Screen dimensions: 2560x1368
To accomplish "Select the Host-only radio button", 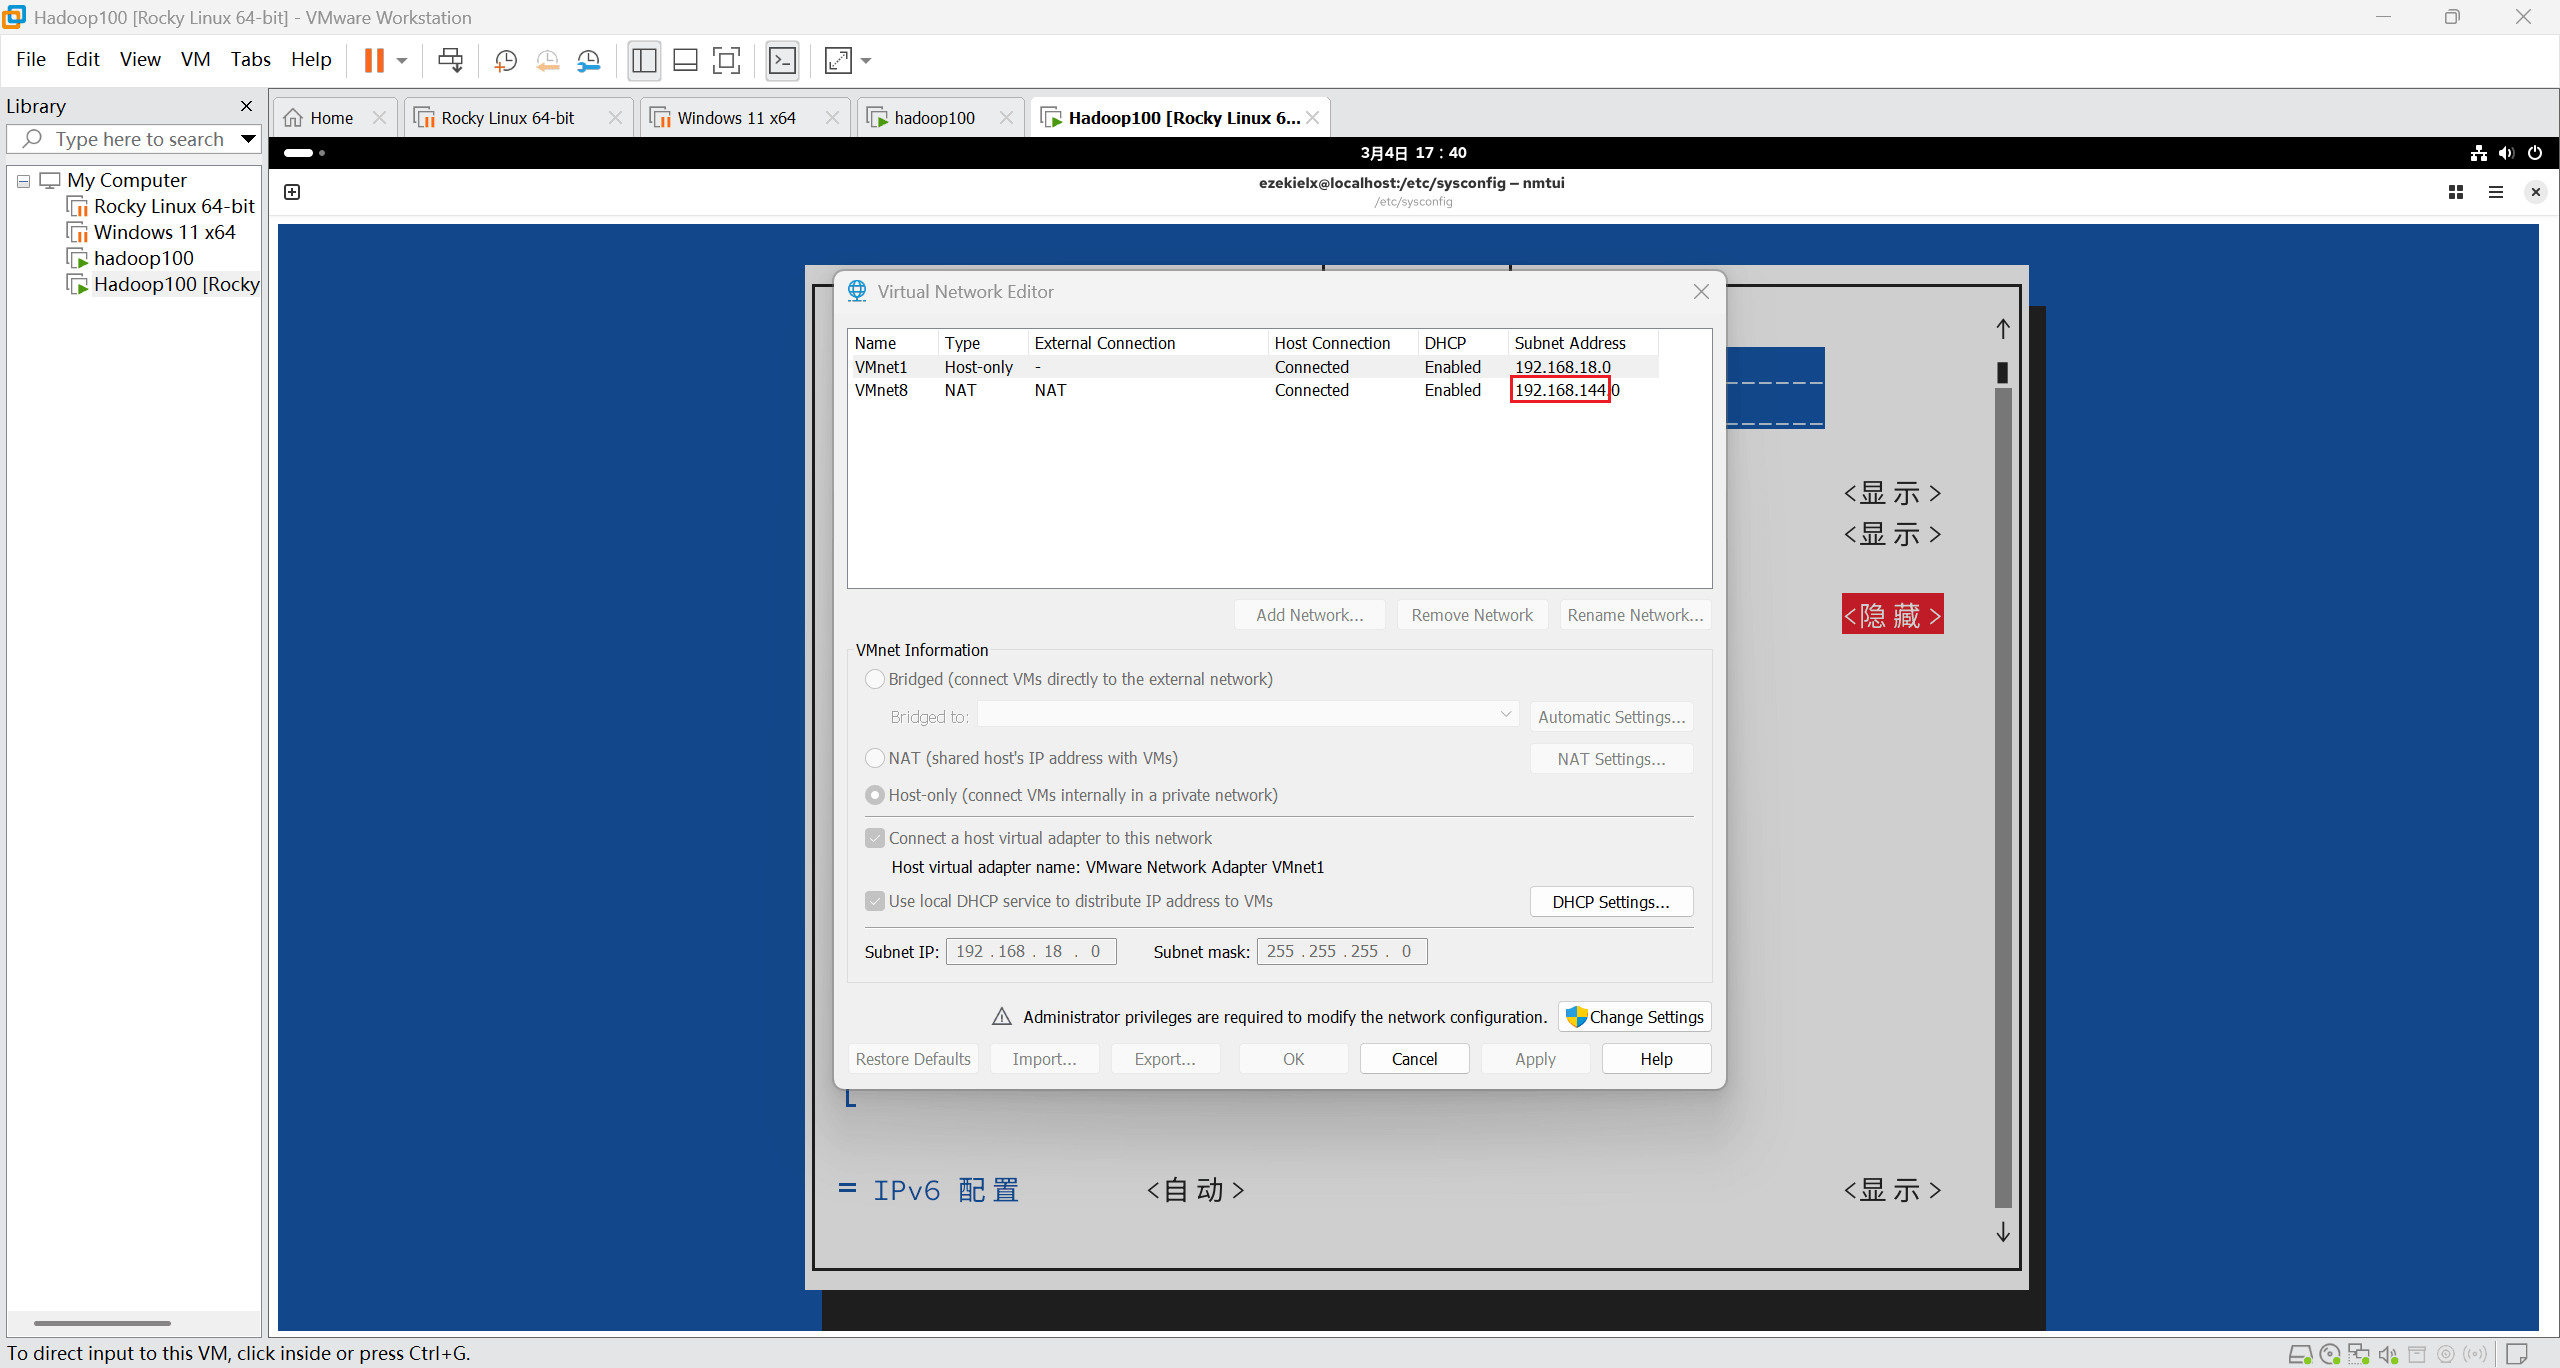I will tap(875, 795).
